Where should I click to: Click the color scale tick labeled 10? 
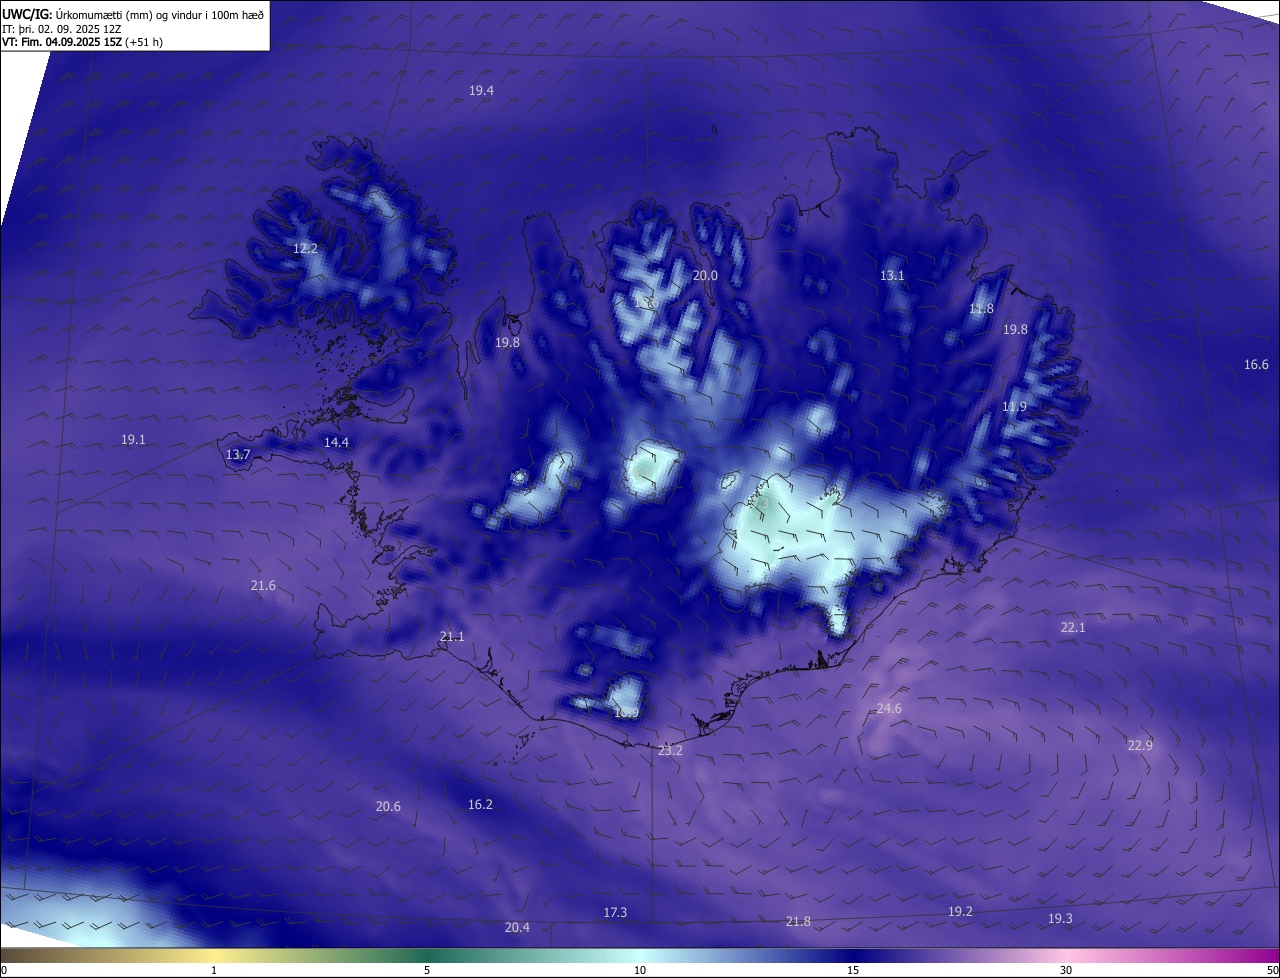tap(640, 970)
